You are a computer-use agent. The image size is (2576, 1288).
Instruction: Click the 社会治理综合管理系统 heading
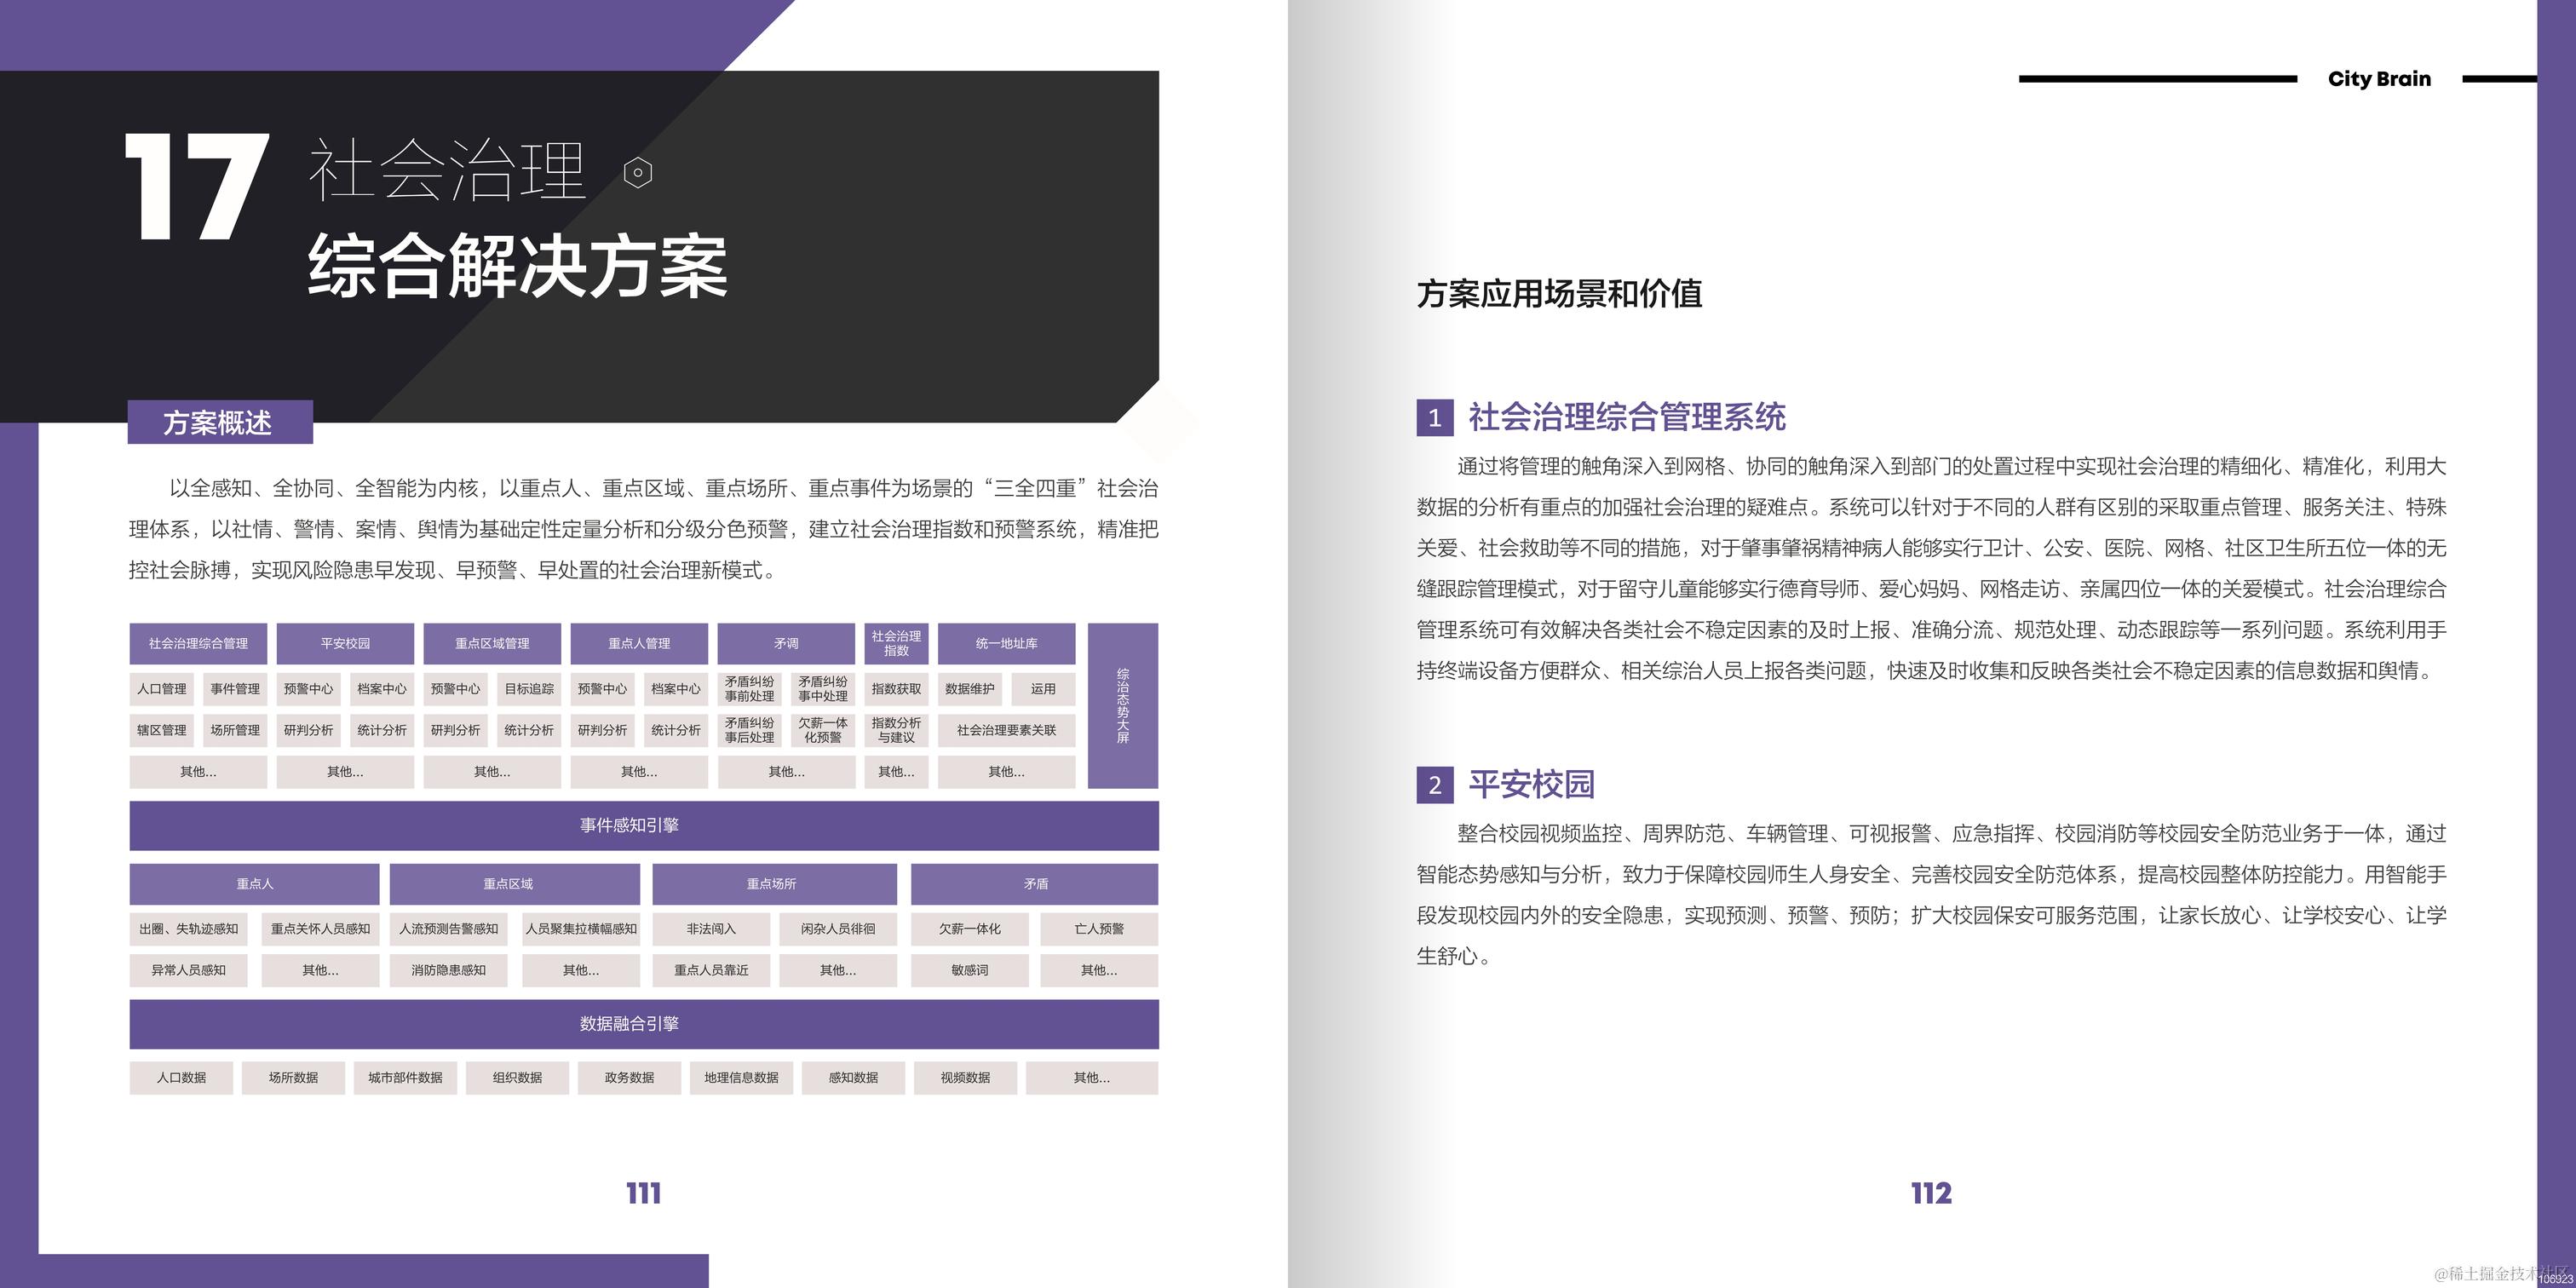pos(1626,417)
